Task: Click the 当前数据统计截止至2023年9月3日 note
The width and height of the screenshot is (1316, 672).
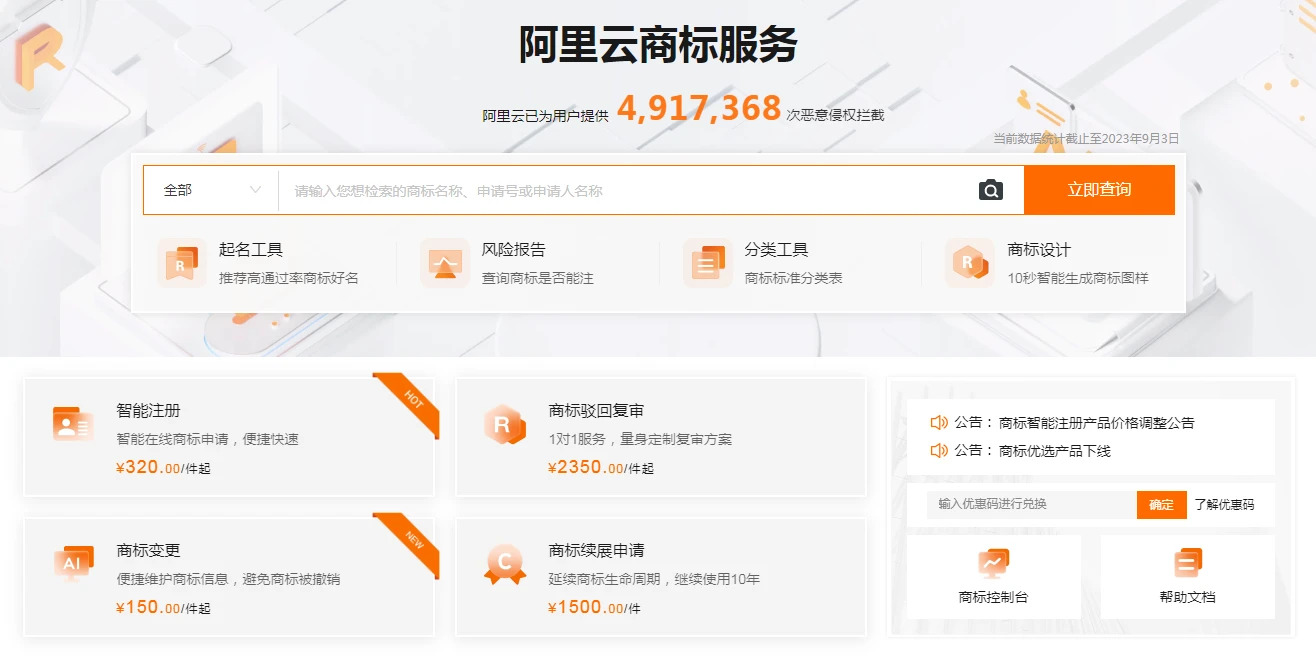Action: [1086, 139]
